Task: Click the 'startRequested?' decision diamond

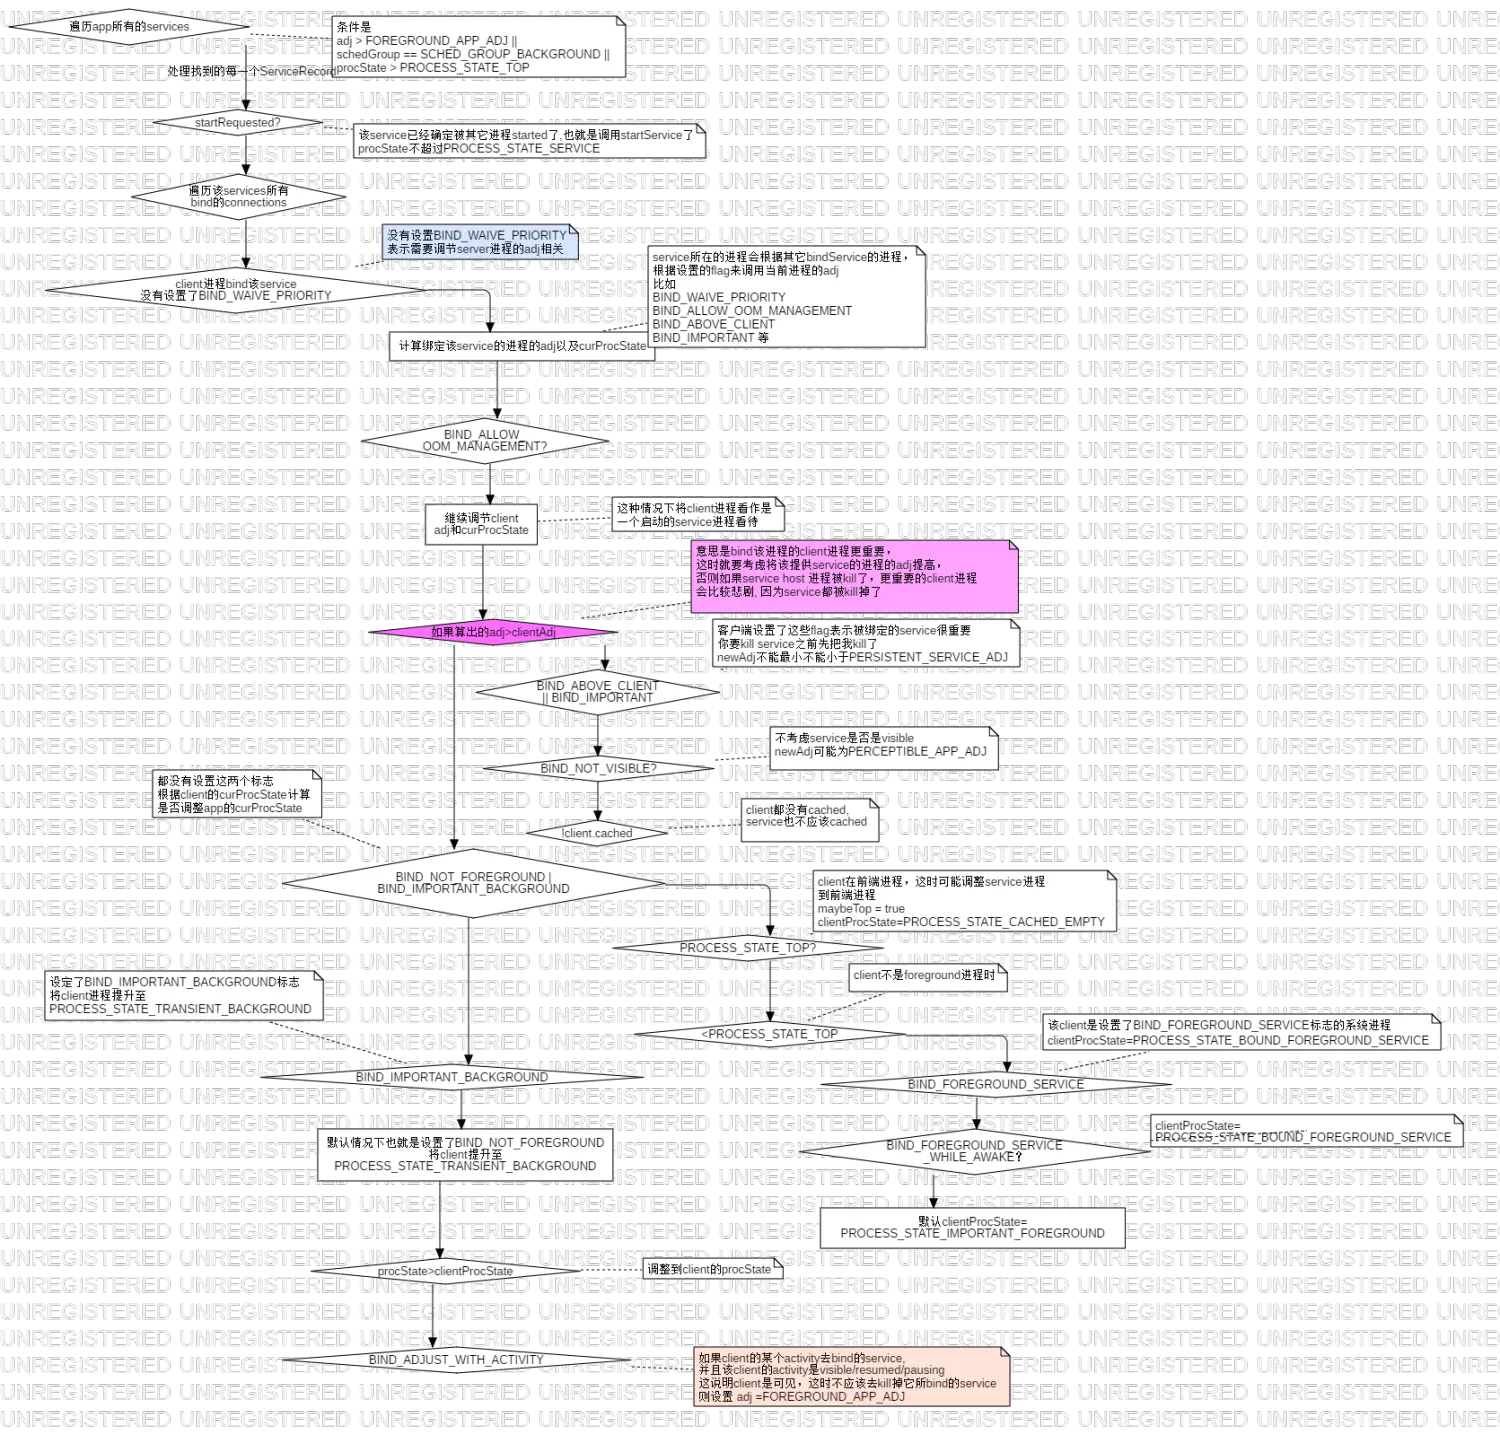Action: tap(237, 123)
